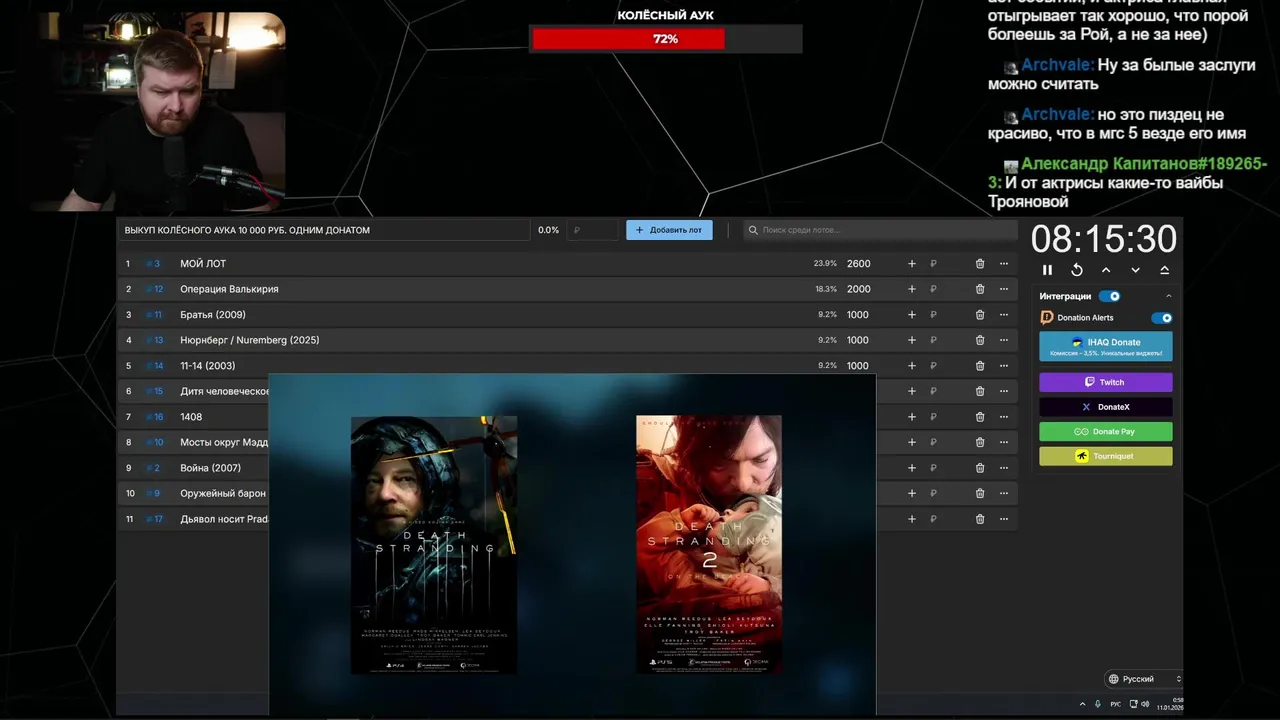Add amount to row 6 Дитя человеческое

click(x=911, y=391)
